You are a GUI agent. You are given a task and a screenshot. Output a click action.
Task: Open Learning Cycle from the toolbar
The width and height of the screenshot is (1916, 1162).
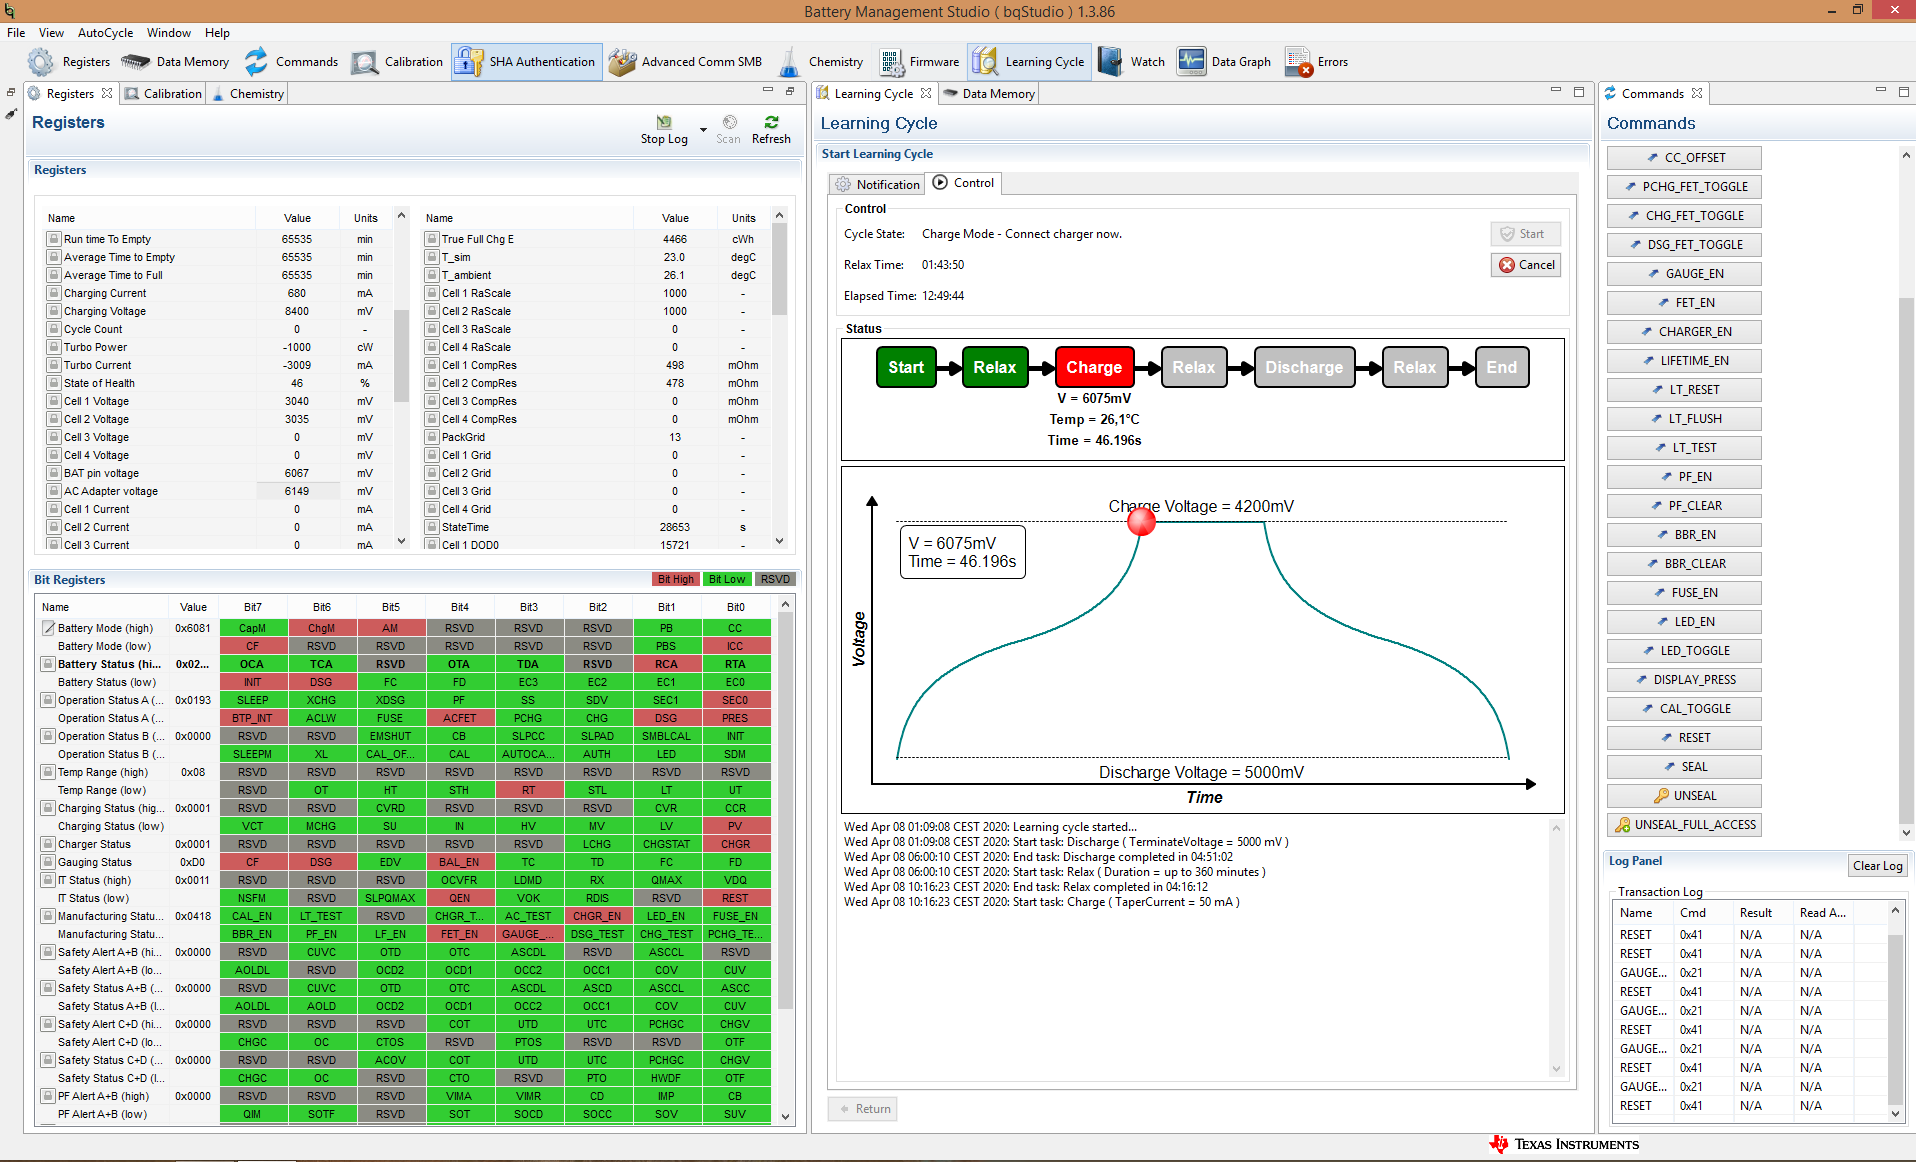pyautogui.click(x=1028, y=62)
